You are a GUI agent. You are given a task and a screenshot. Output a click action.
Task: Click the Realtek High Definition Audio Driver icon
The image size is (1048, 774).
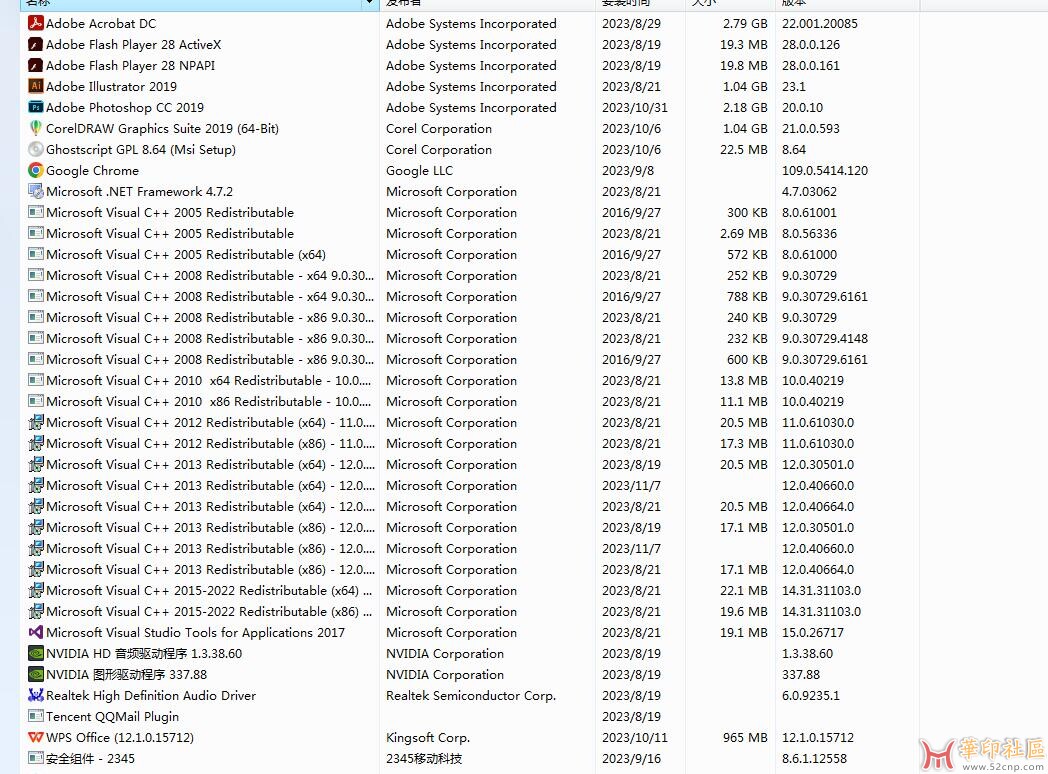point(35,696)
